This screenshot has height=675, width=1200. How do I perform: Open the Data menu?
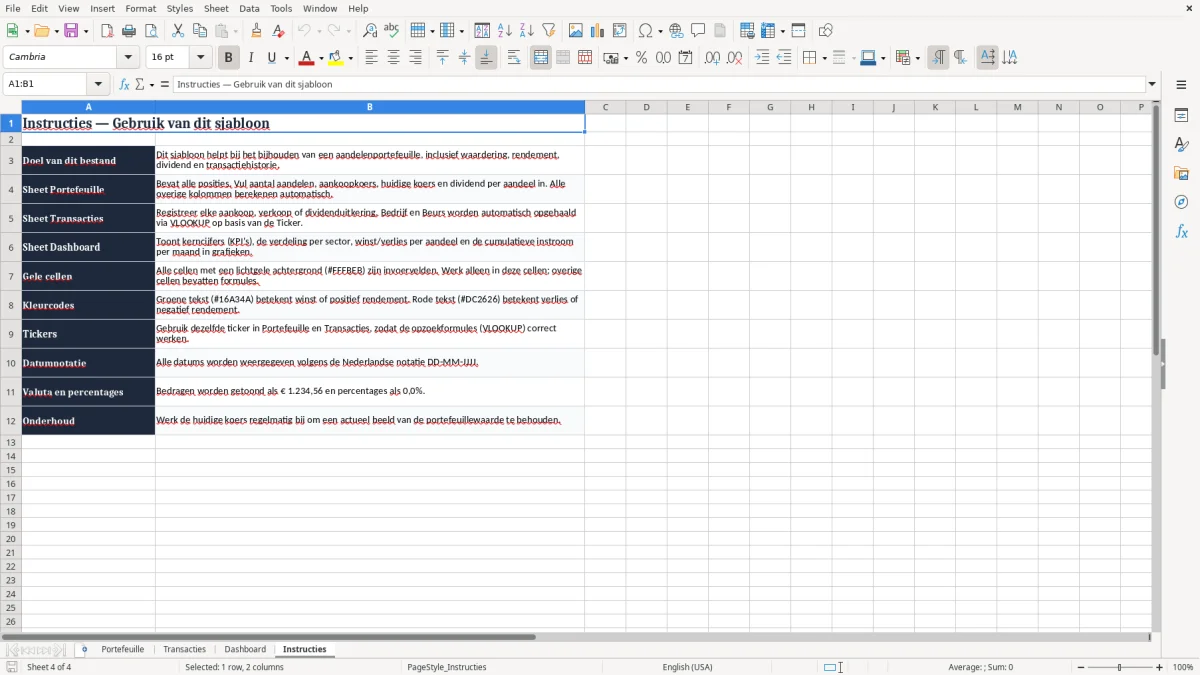[x=249, y=8]
